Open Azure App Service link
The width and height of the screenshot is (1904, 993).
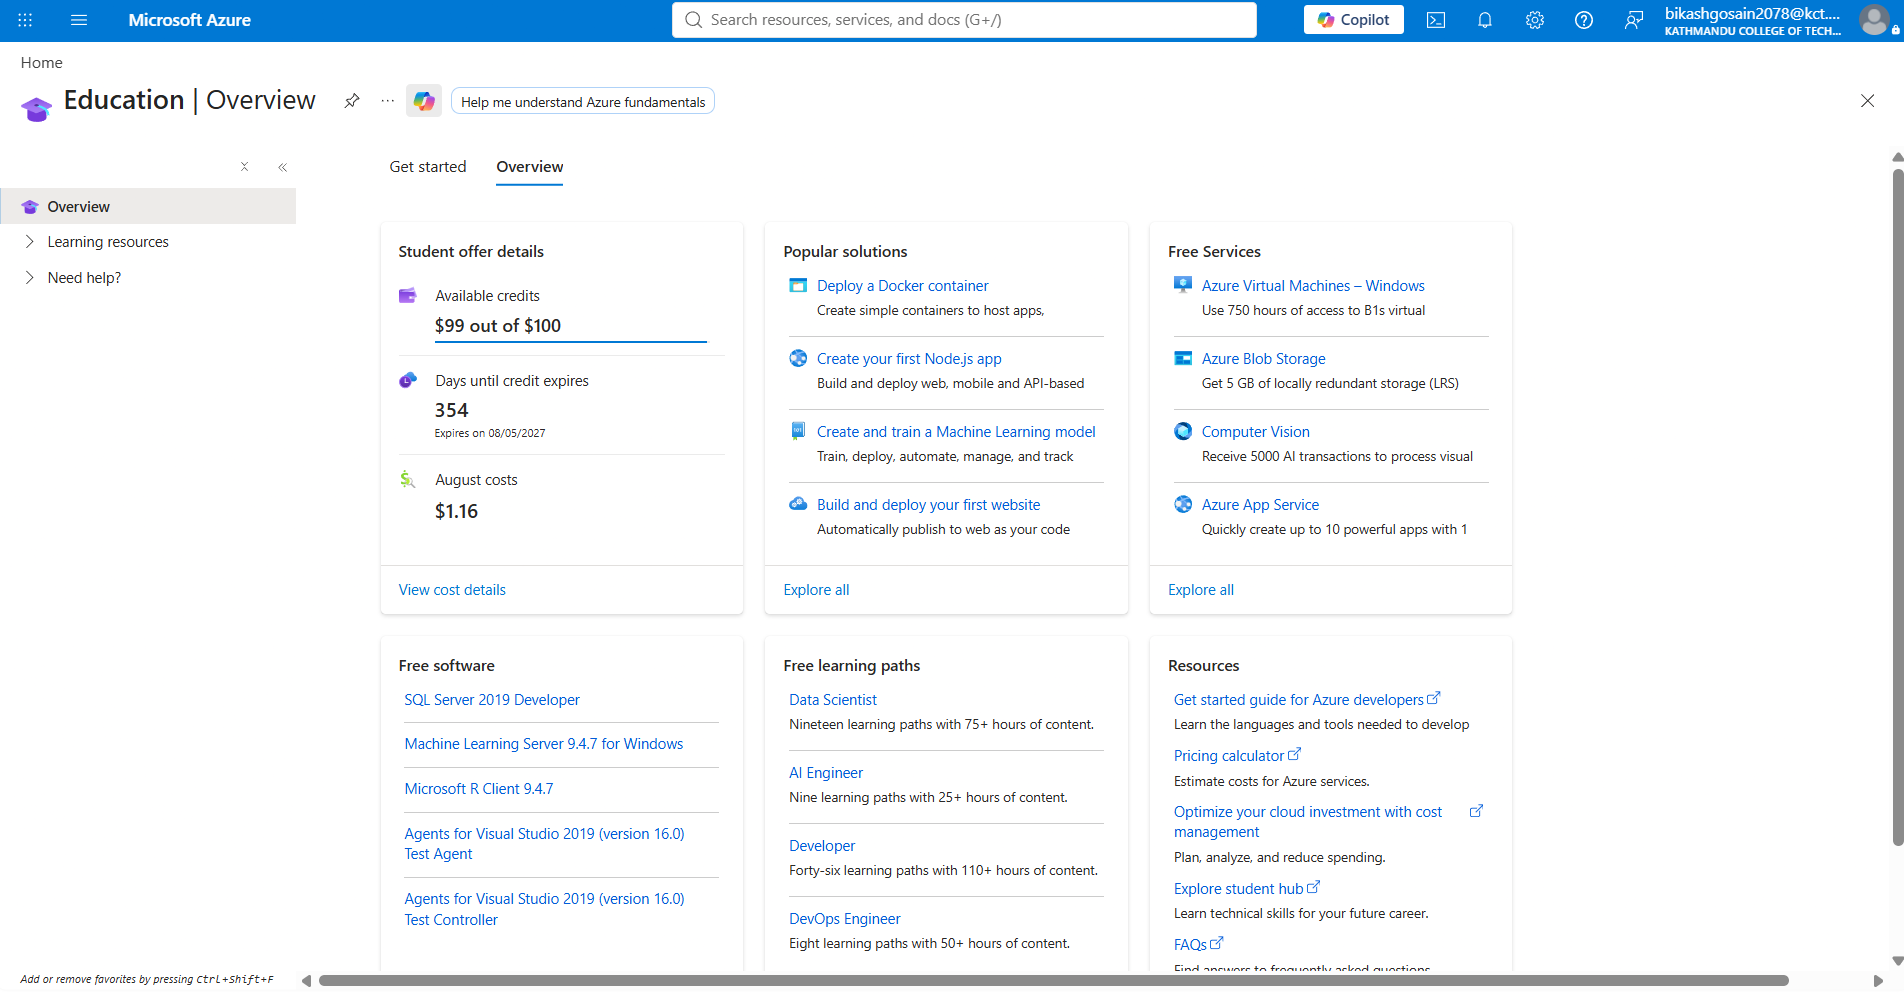click(x=1260, y=505)
